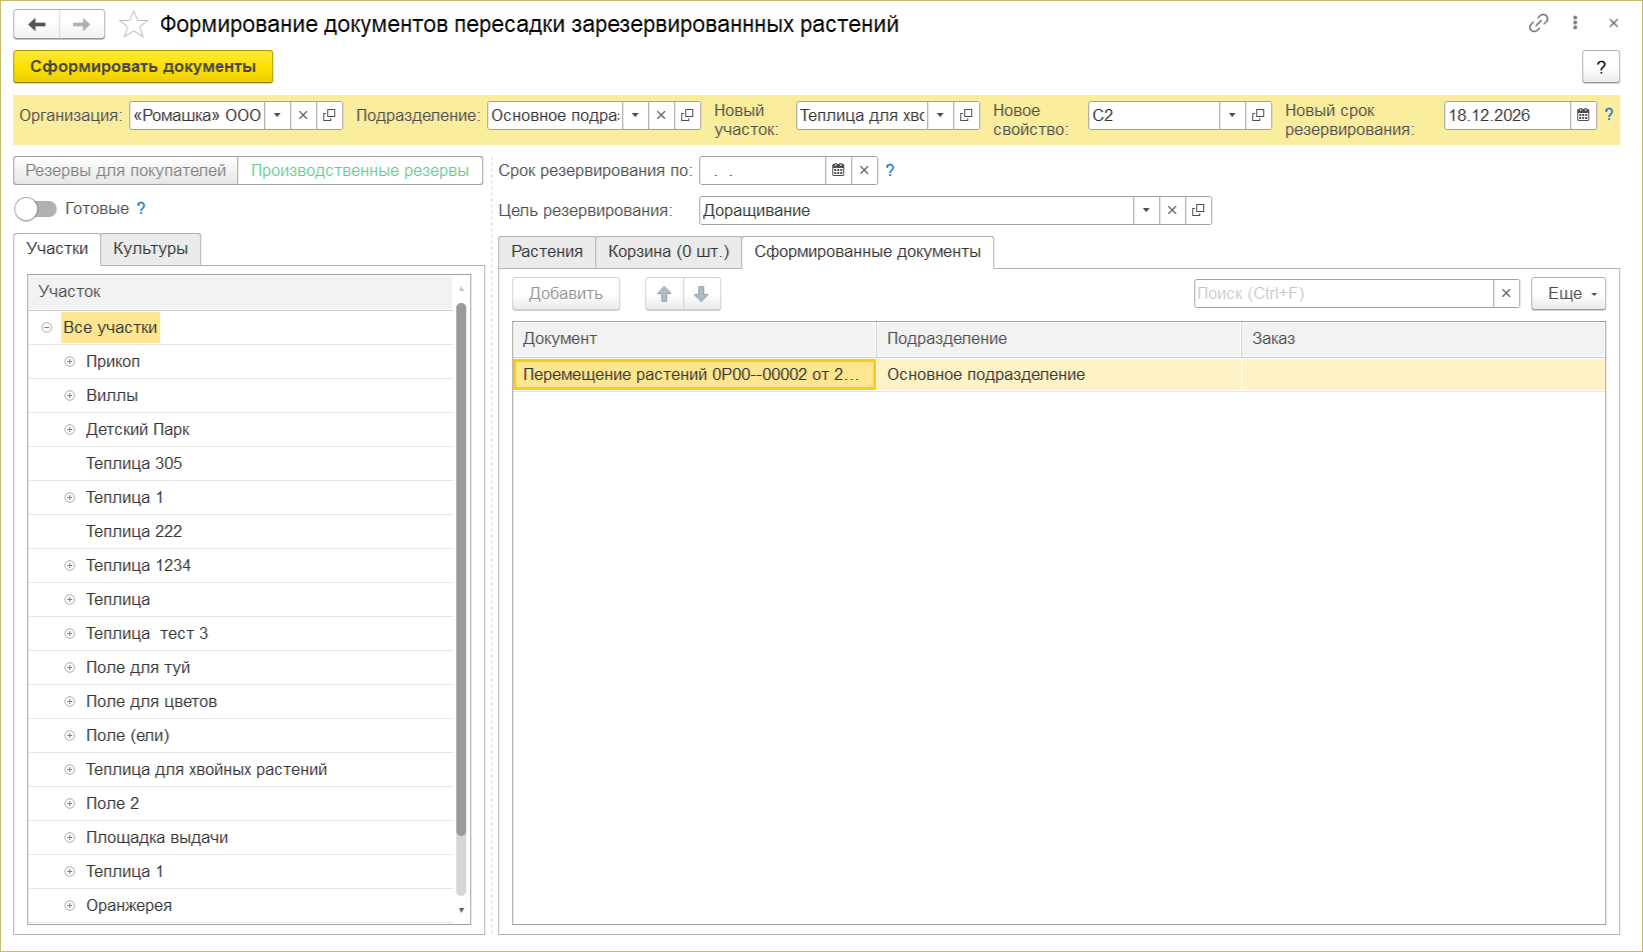Screen dimensions: 1643x952
Task: Click the Сформировать документы button
Action: click(x=143, y=66)
